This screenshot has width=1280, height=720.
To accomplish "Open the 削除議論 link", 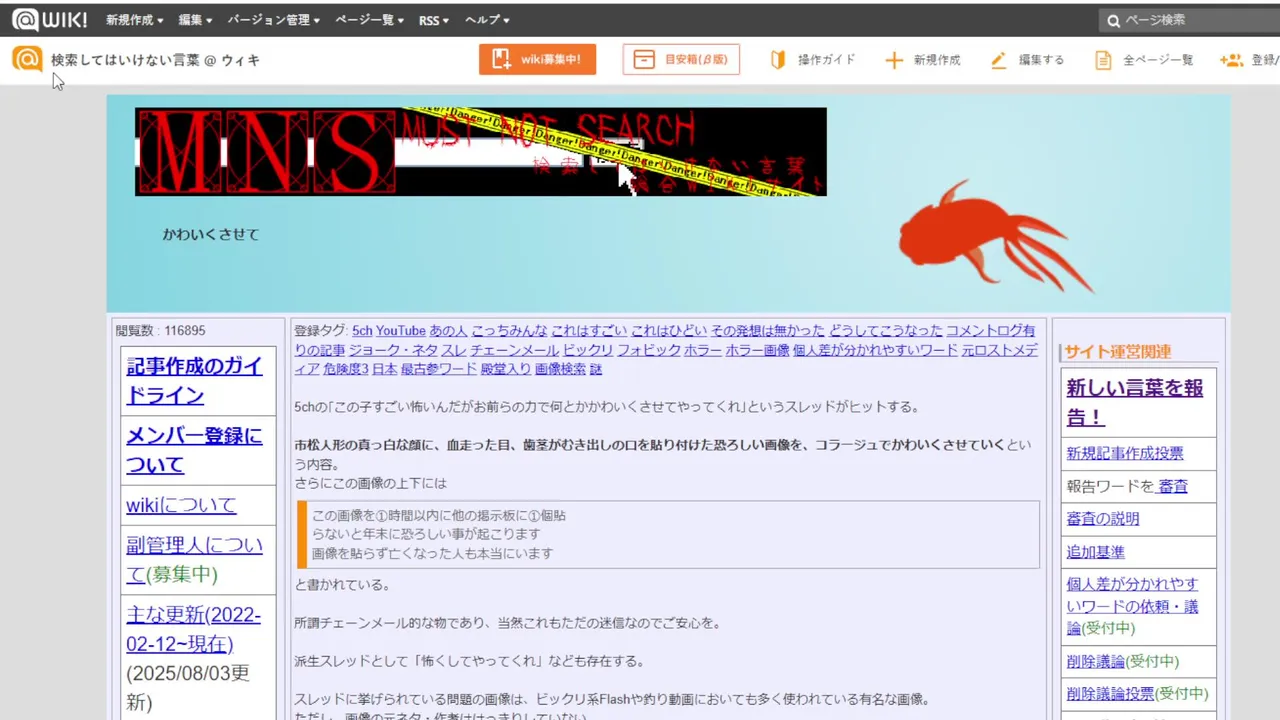I will pyautogui.click(x=1096, y=661).
